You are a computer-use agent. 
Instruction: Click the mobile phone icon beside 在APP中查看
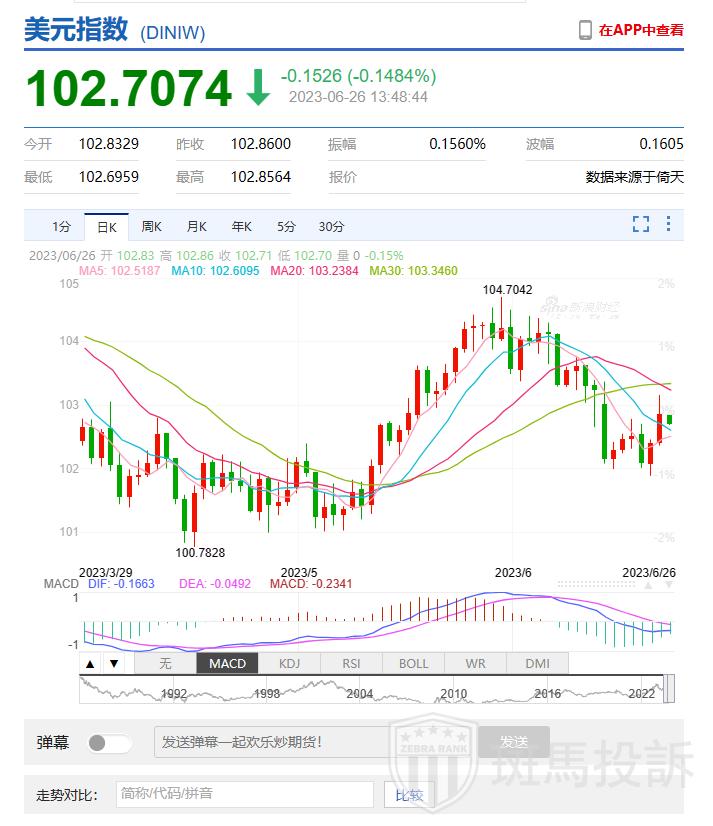(x=586, y=30)
